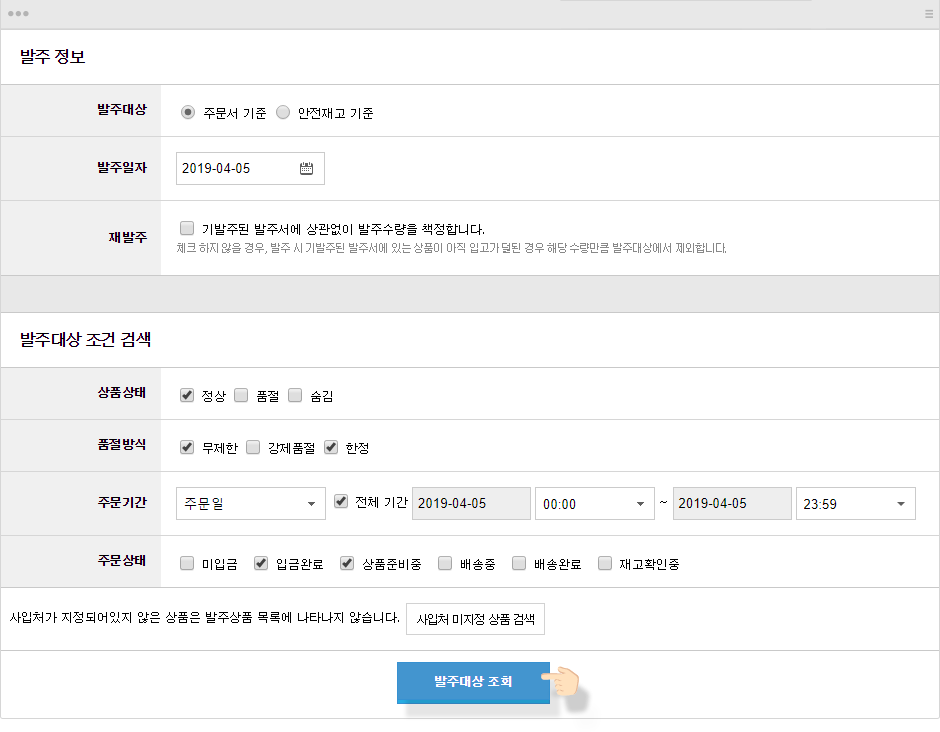
Task: Select the 안전재고 기준 radio button
Action: pyautogui.click(x=282, y=112)
